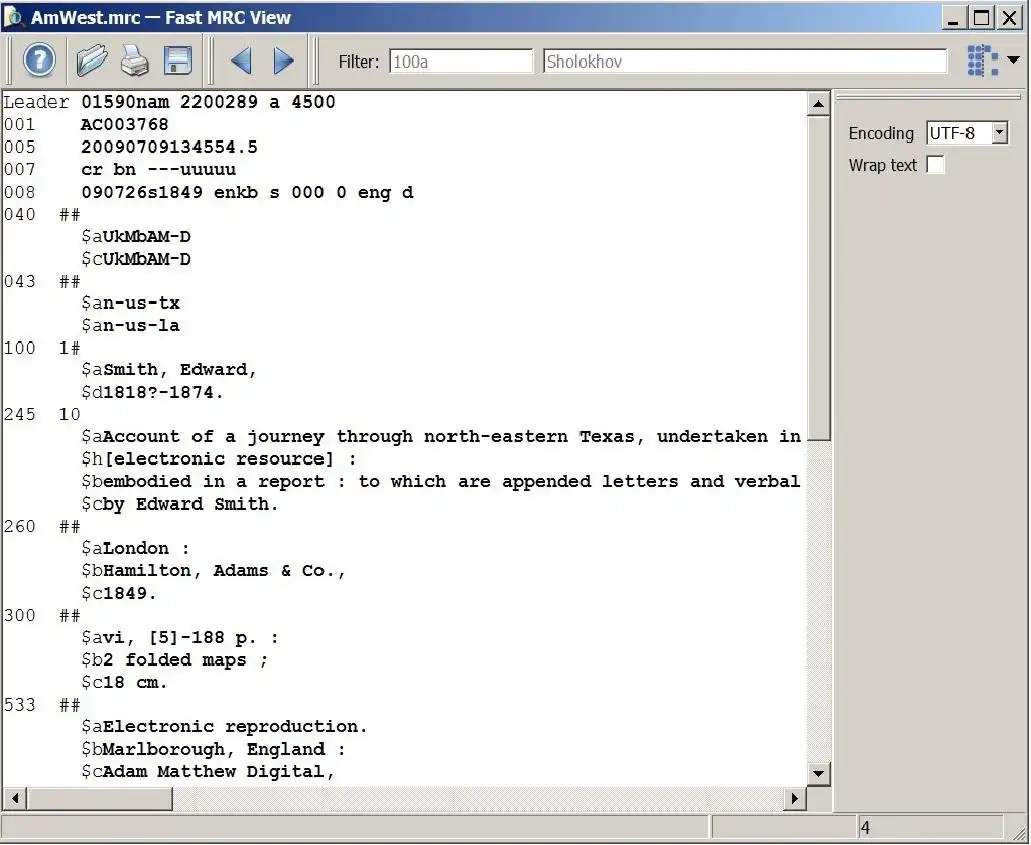Click the horizontal scrollbar left arrow
Screen dimensions: 1031x845
14,798
